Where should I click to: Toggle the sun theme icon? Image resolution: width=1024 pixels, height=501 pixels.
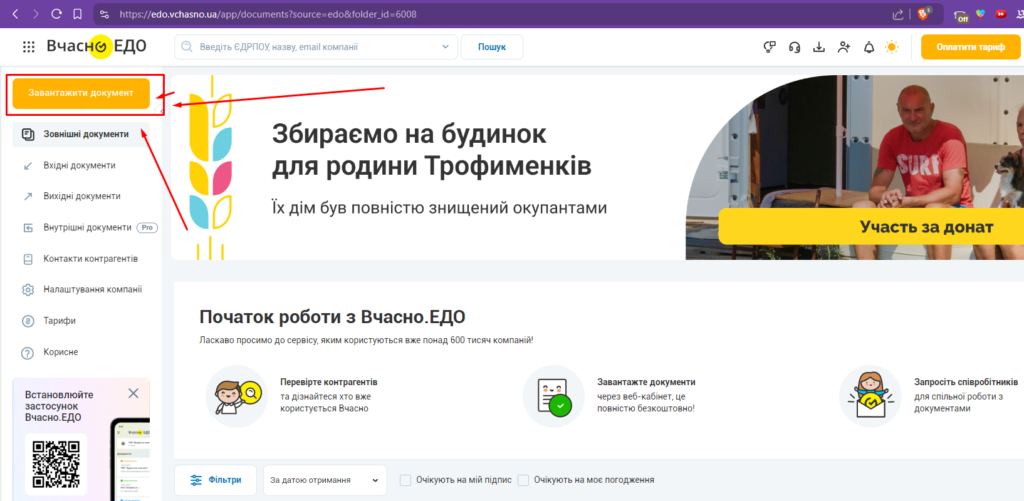(891, 47)
